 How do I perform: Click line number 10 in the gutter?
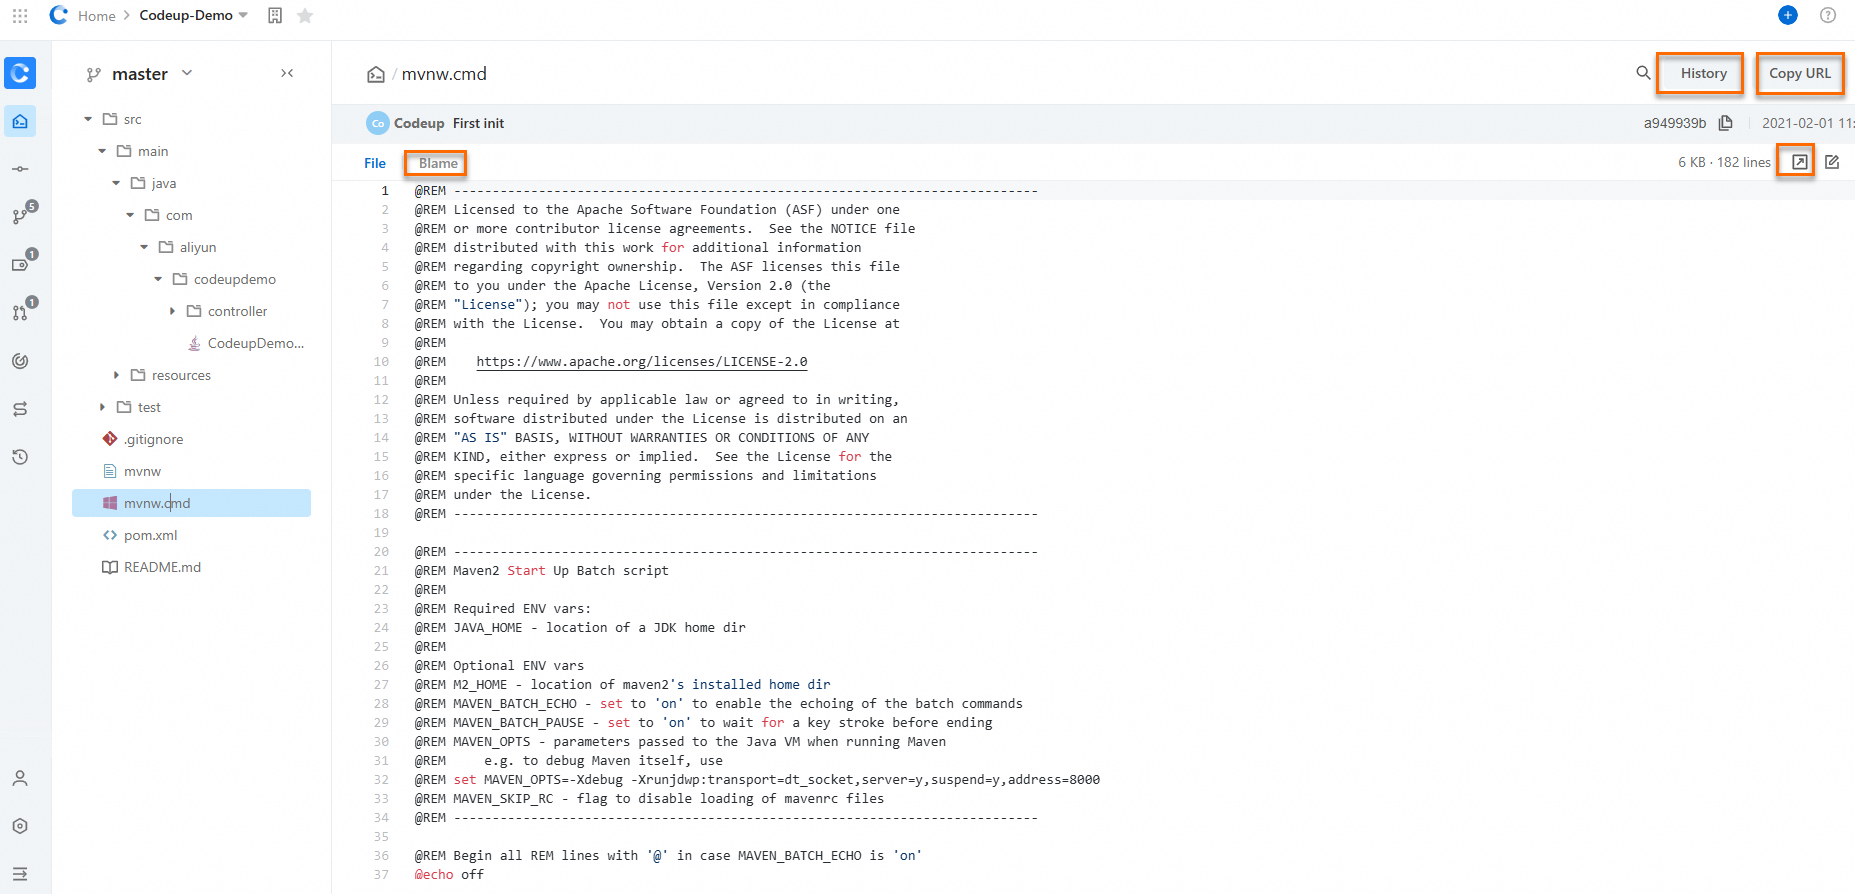381,362
